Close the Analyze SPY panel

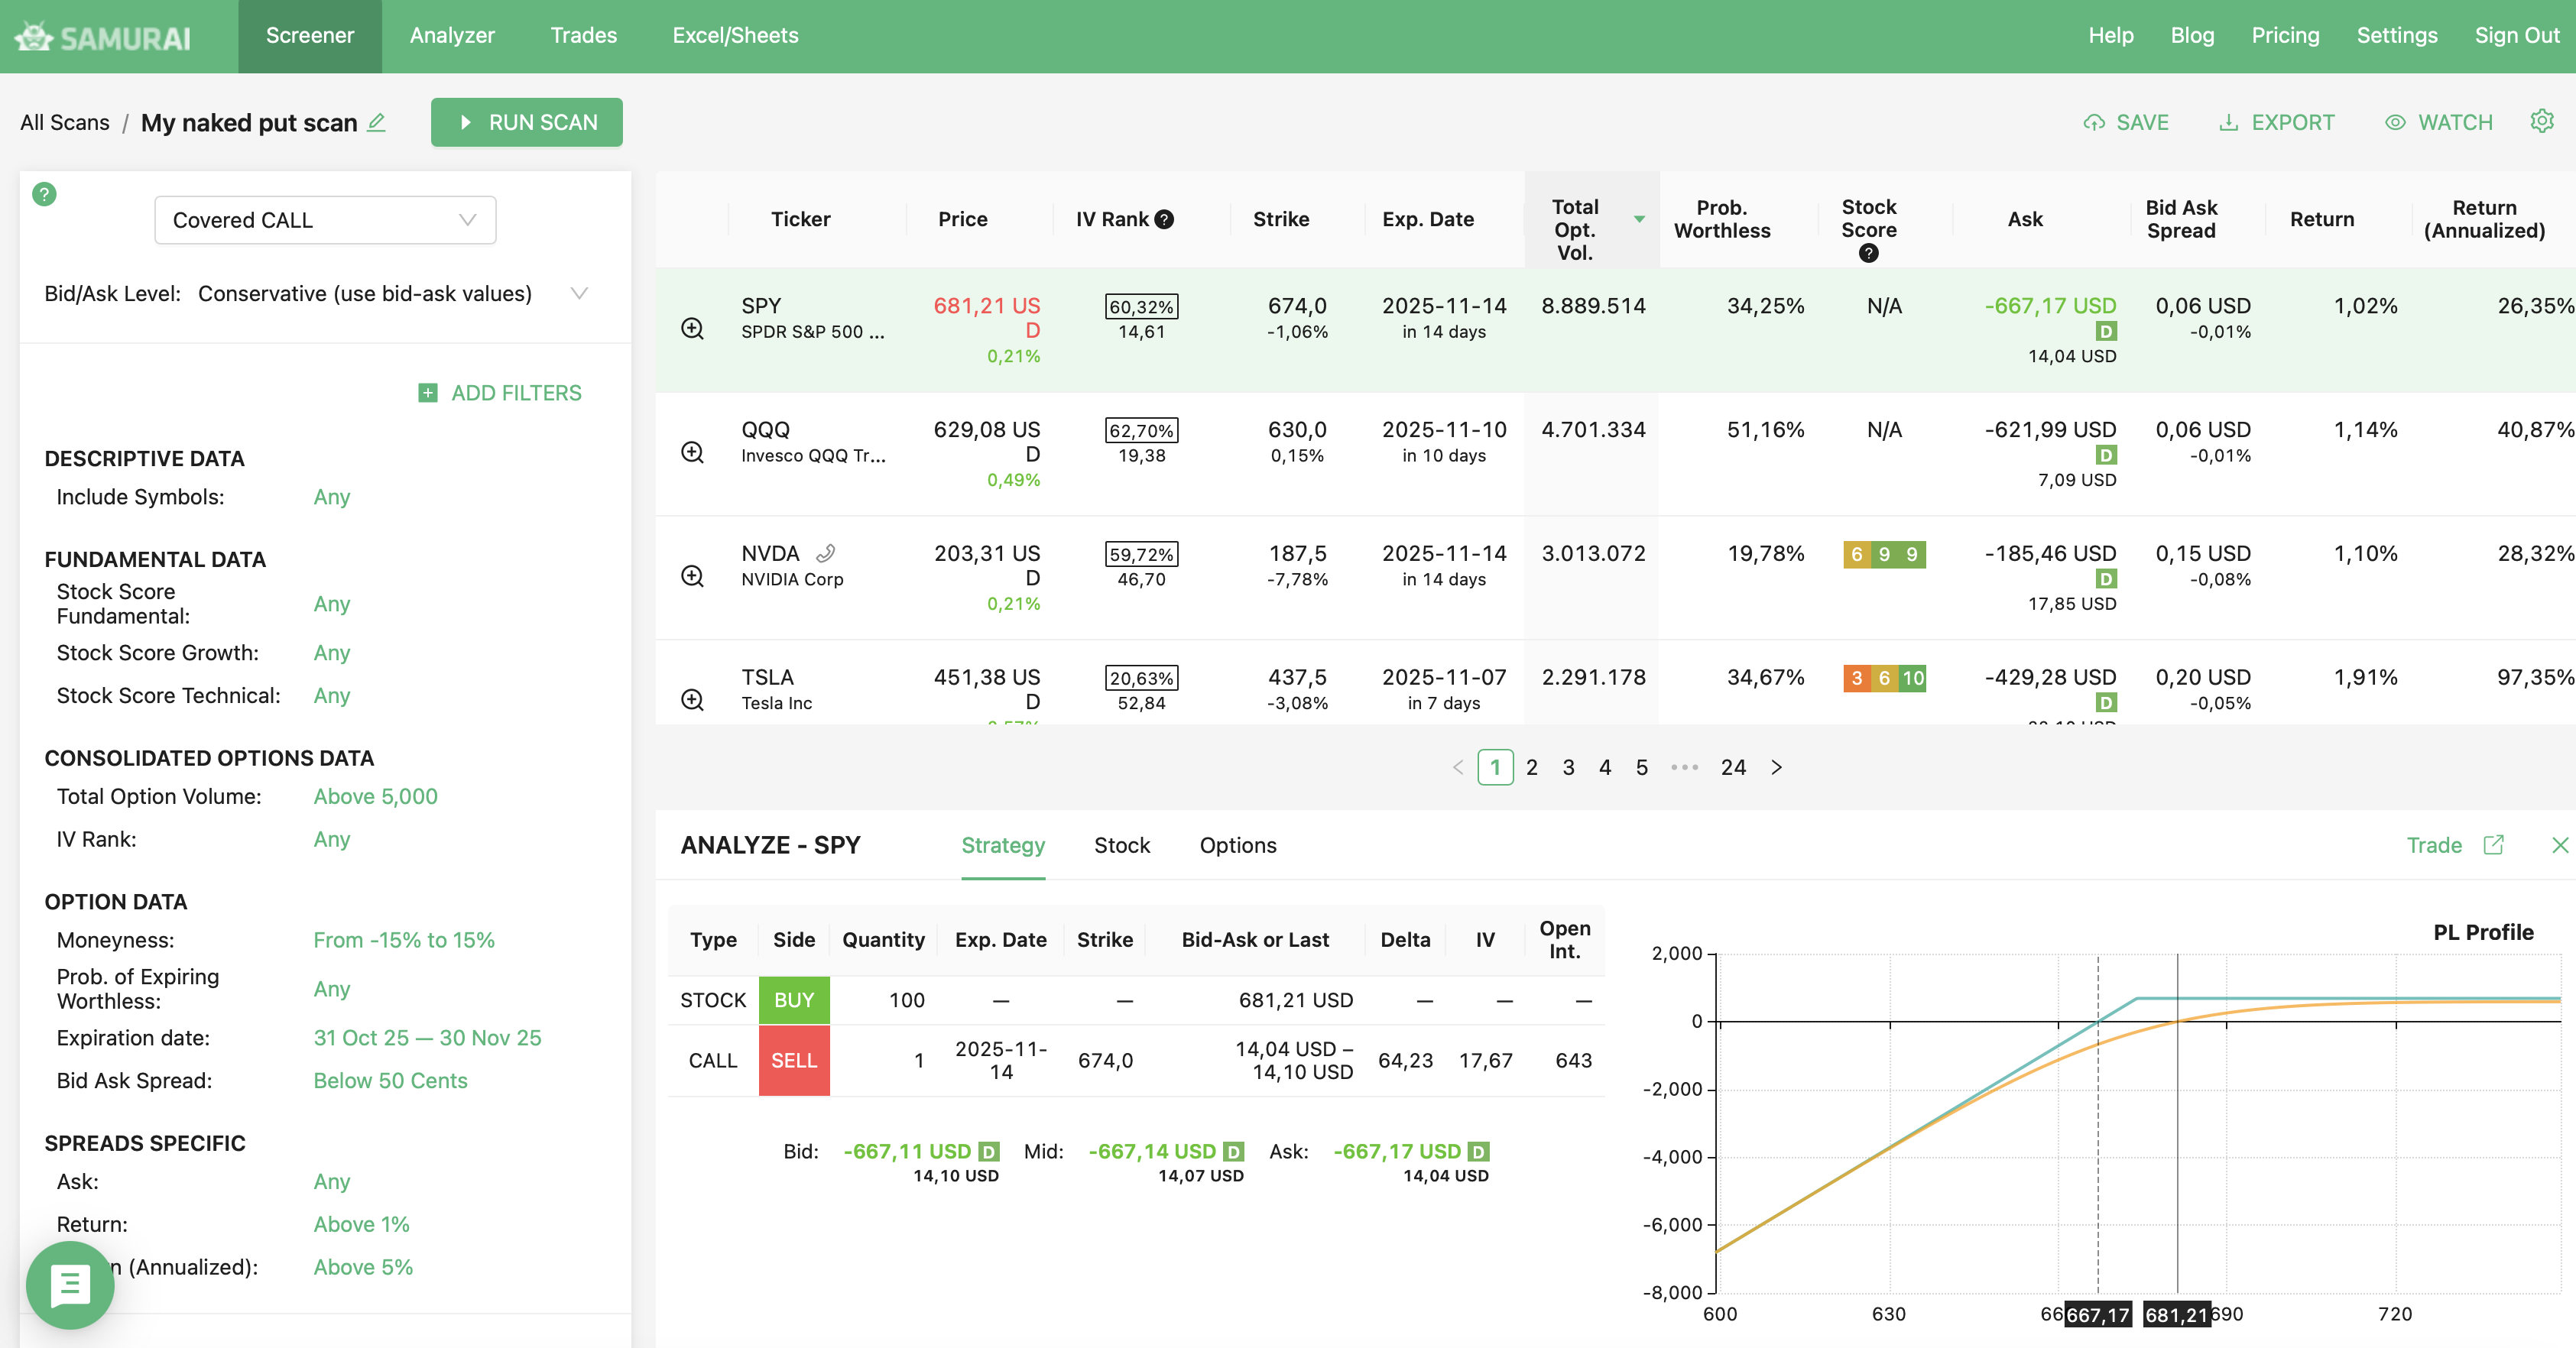(x=2559, y=845)
